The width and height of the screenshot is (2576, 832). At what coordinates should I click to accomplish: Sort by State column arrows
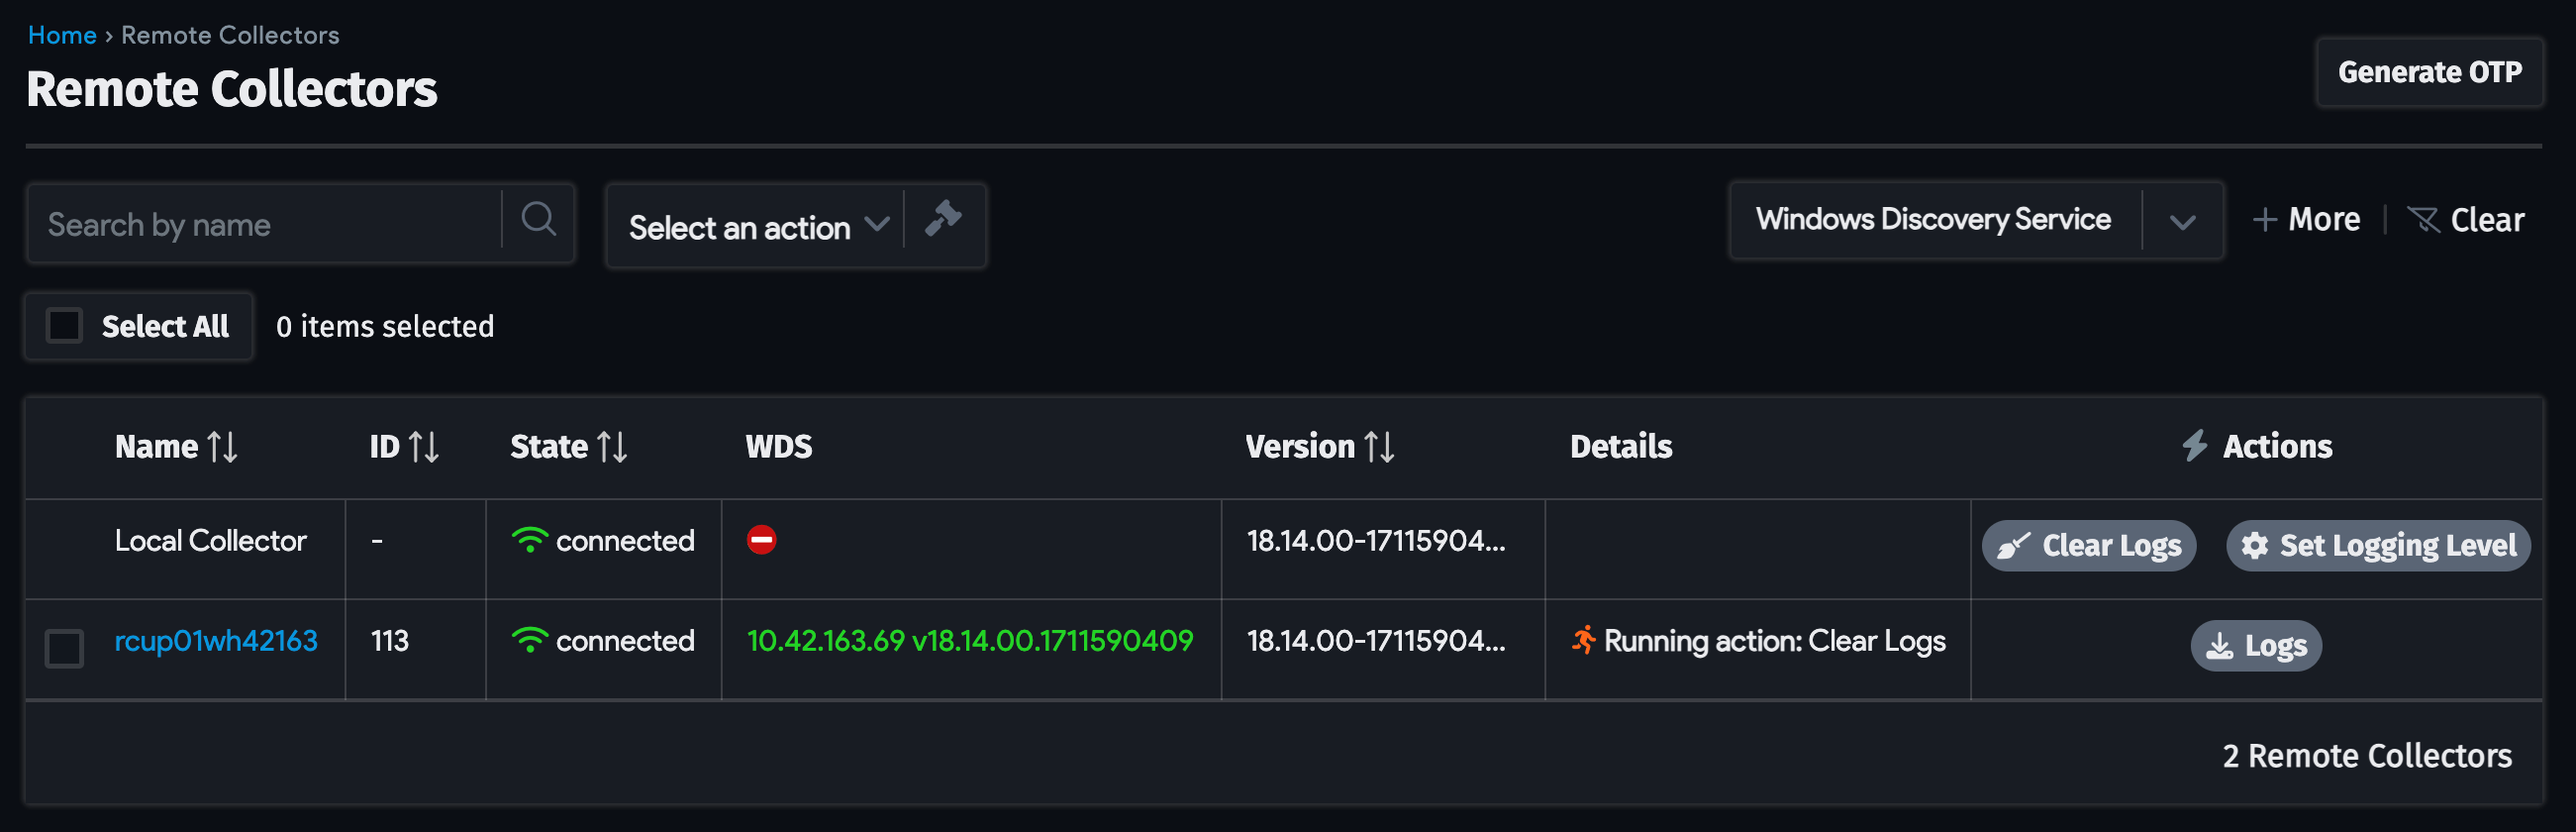point(612,447)
